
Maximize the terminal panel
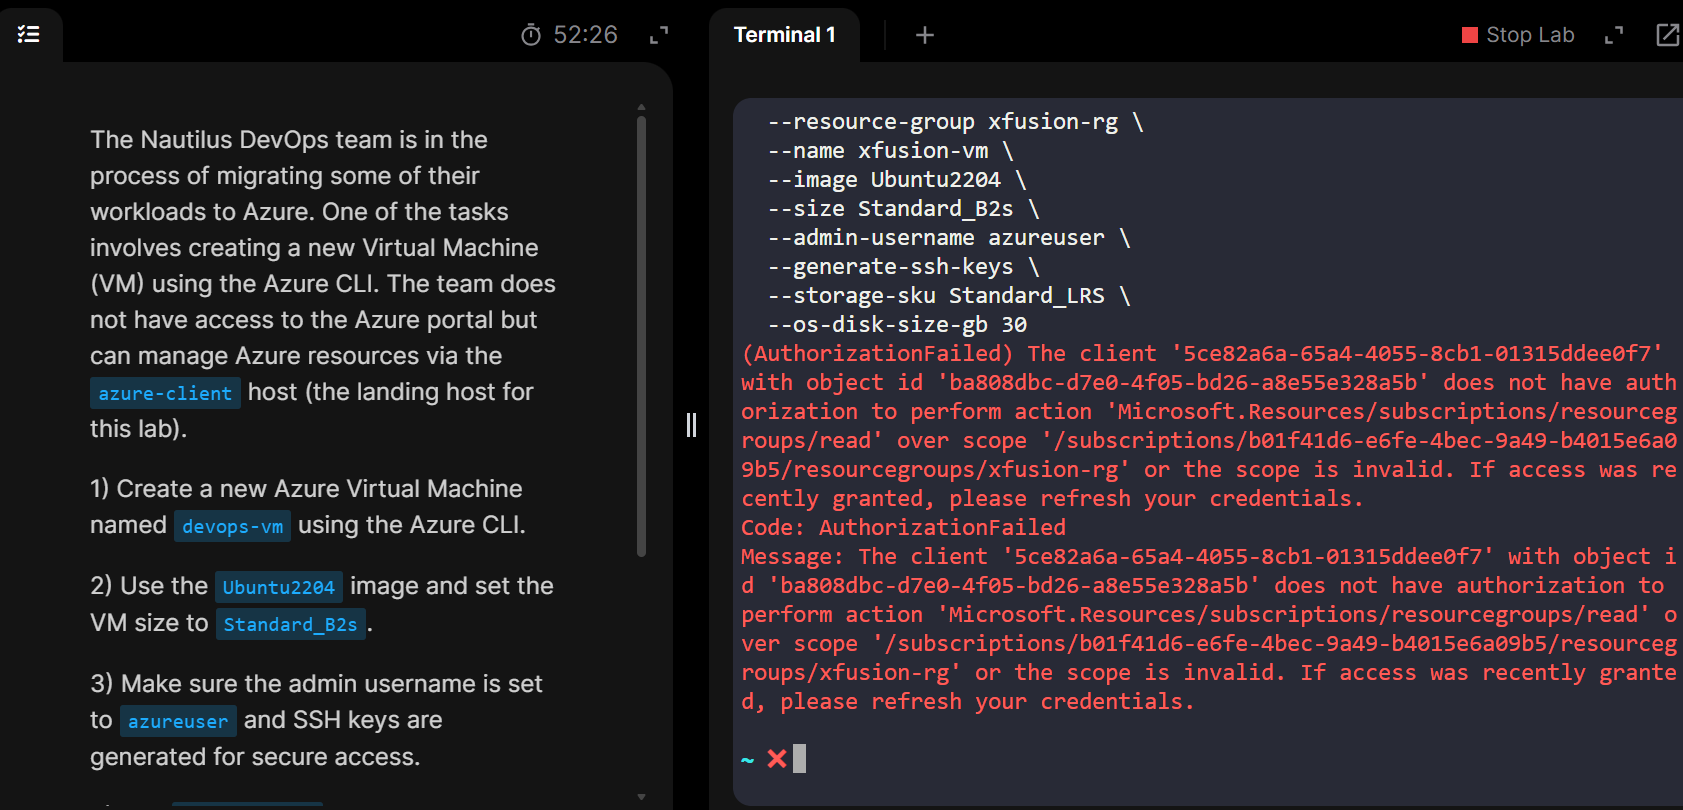[1614, 36]
